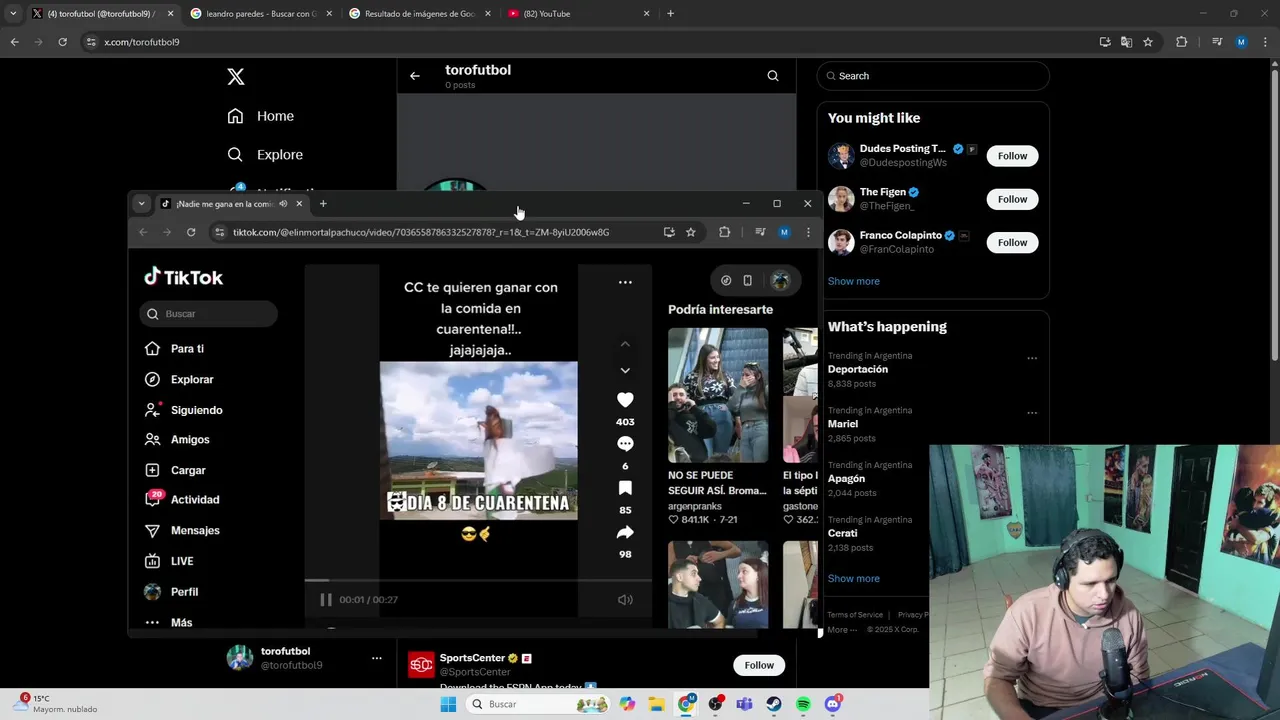Follow The Figen on X
1280x720 pixels.
point(1012,199)
